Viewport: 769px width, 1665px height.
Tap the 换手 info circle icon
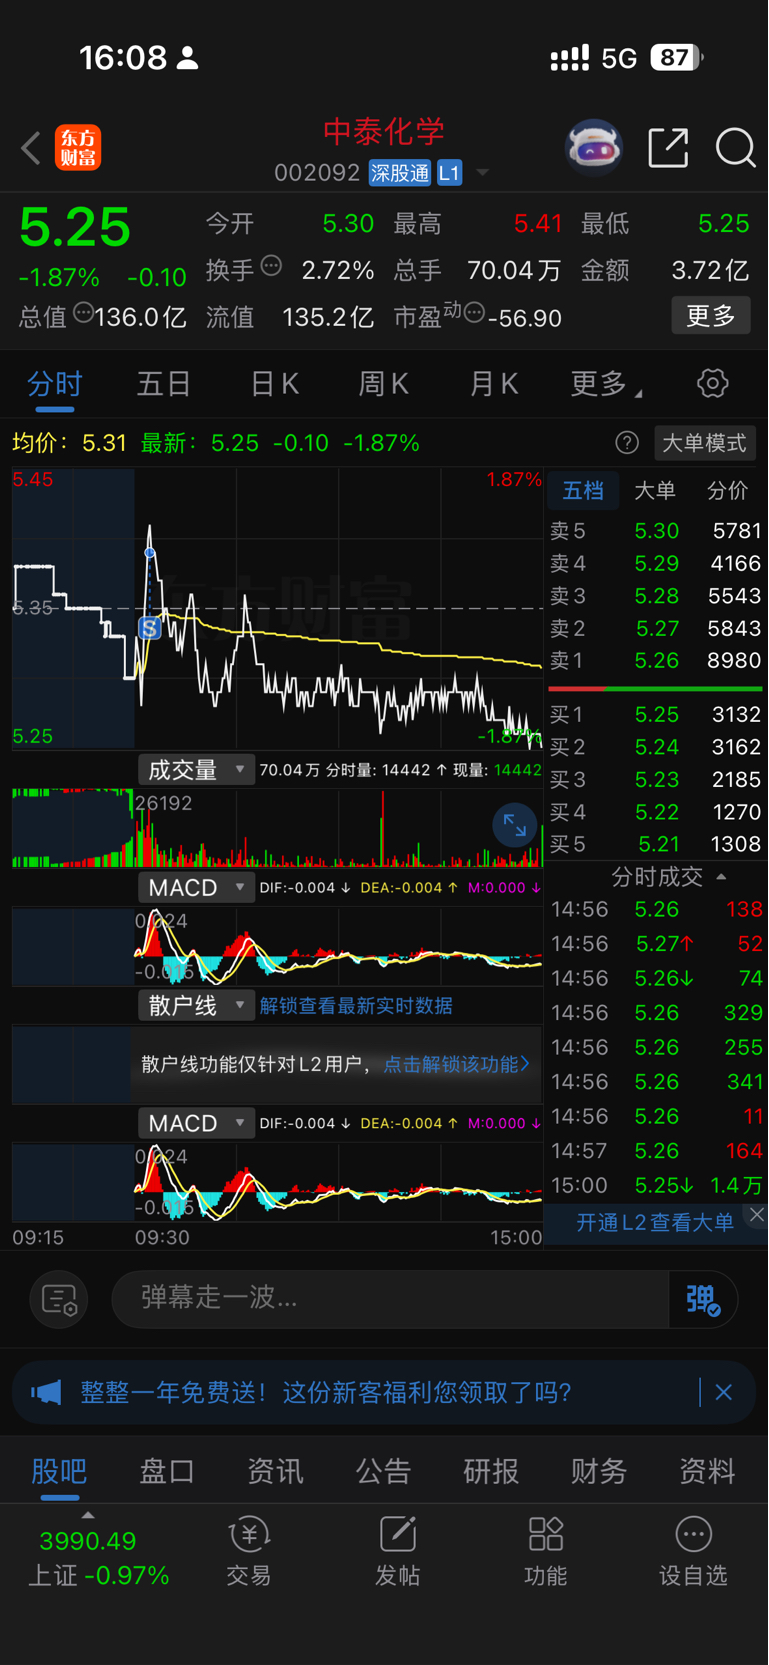[271, 266]
